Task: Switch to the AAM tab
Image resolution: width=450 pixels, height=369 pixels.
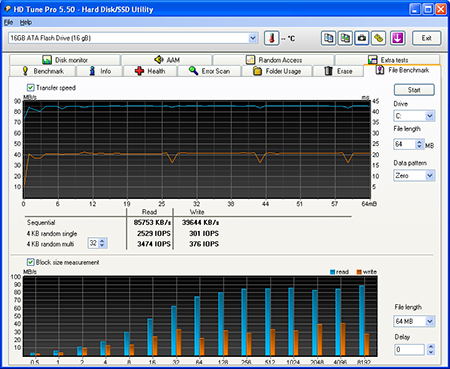Action: 167,60
